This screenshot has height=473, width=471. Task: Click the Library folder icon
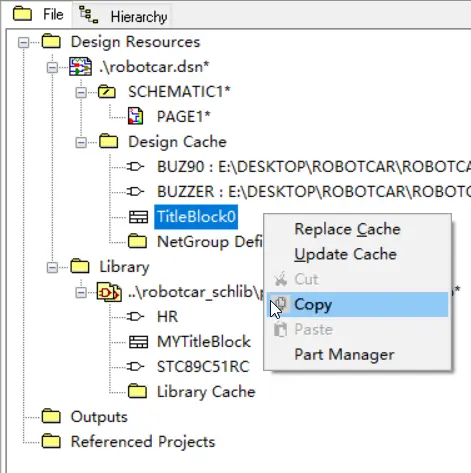click(x=80, y=266)
